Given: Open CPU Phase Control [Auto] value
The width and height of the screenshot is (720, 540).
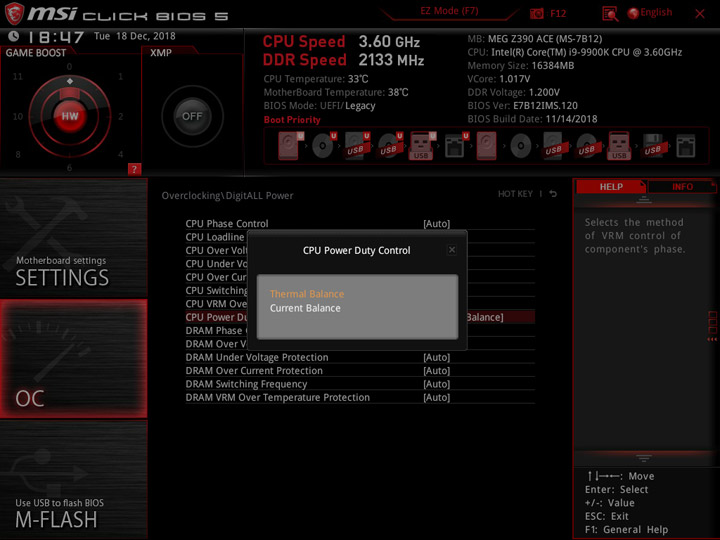Looking at the screenshot, I should click(x=436, y=224).
